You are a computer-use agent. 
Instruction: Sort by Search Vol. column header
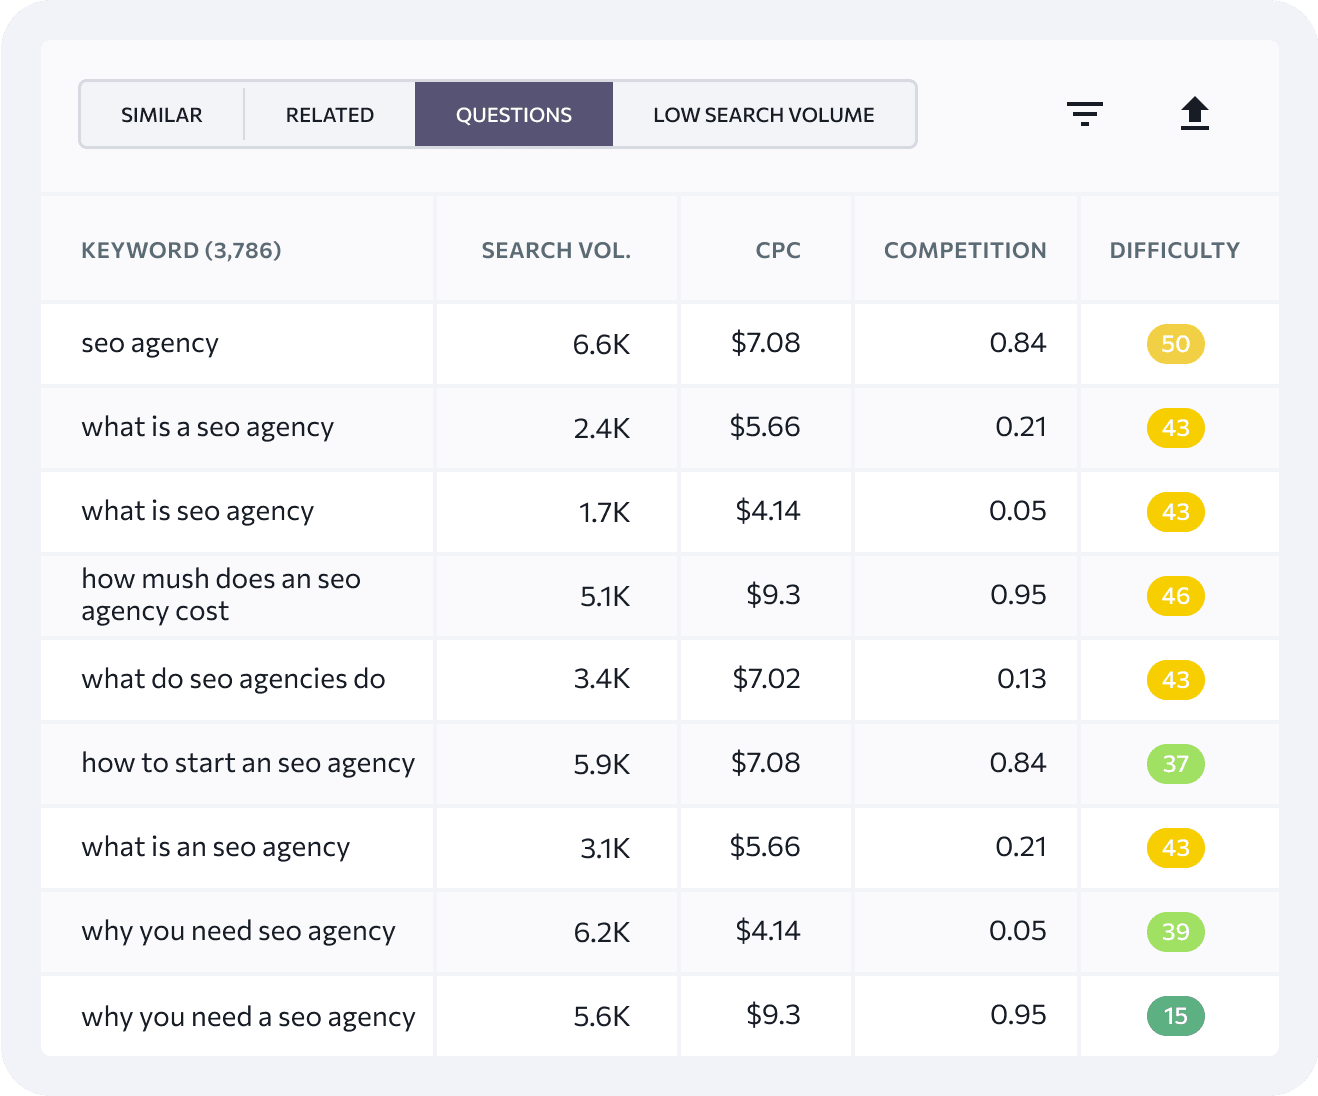click(556, 250)
